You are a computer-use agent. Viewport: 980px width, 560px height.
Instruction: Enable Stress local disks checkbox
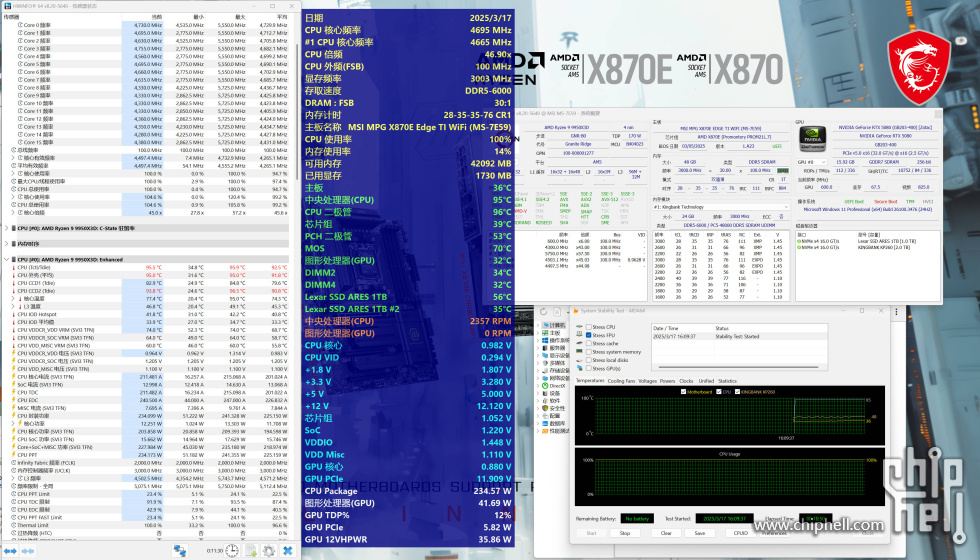click(x=589, y=360)
